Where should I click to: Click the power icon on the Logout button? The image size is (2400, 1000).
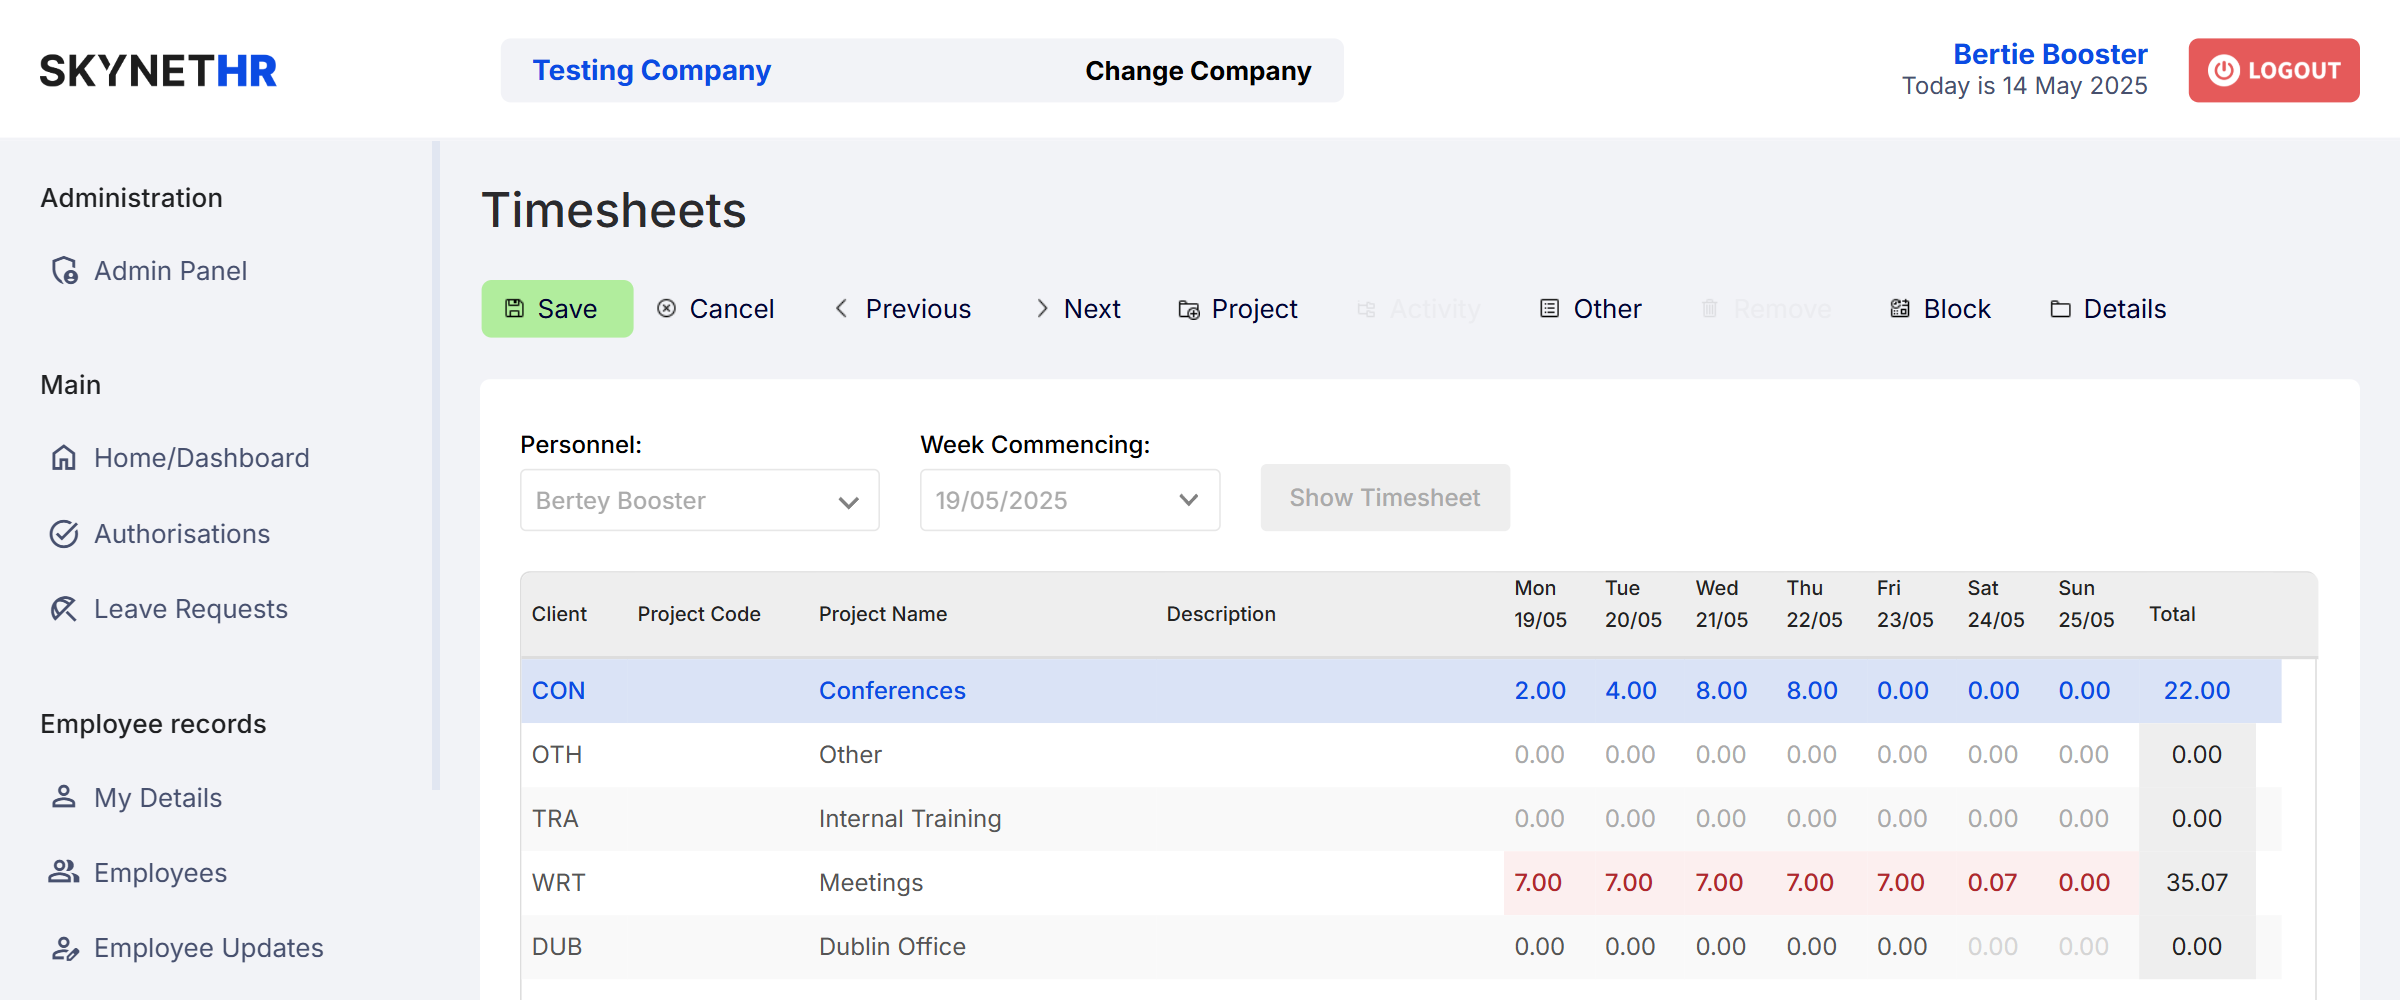(2222, 70)
